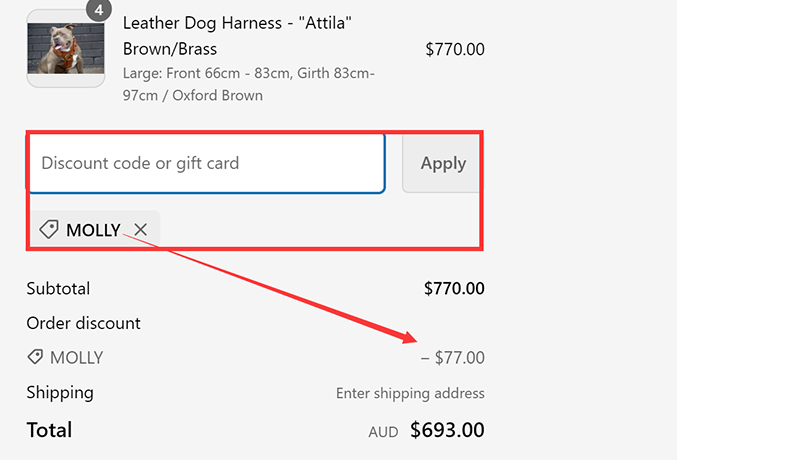Click the Large size variant description
This screenshot has width=800, height=460.
248,84
